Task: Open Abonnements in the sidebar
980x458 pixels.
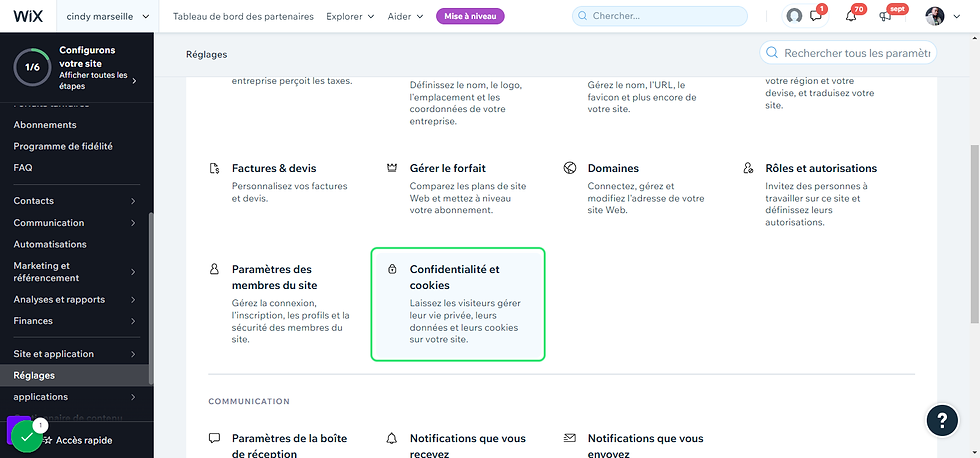Action: tap(45, 125)
